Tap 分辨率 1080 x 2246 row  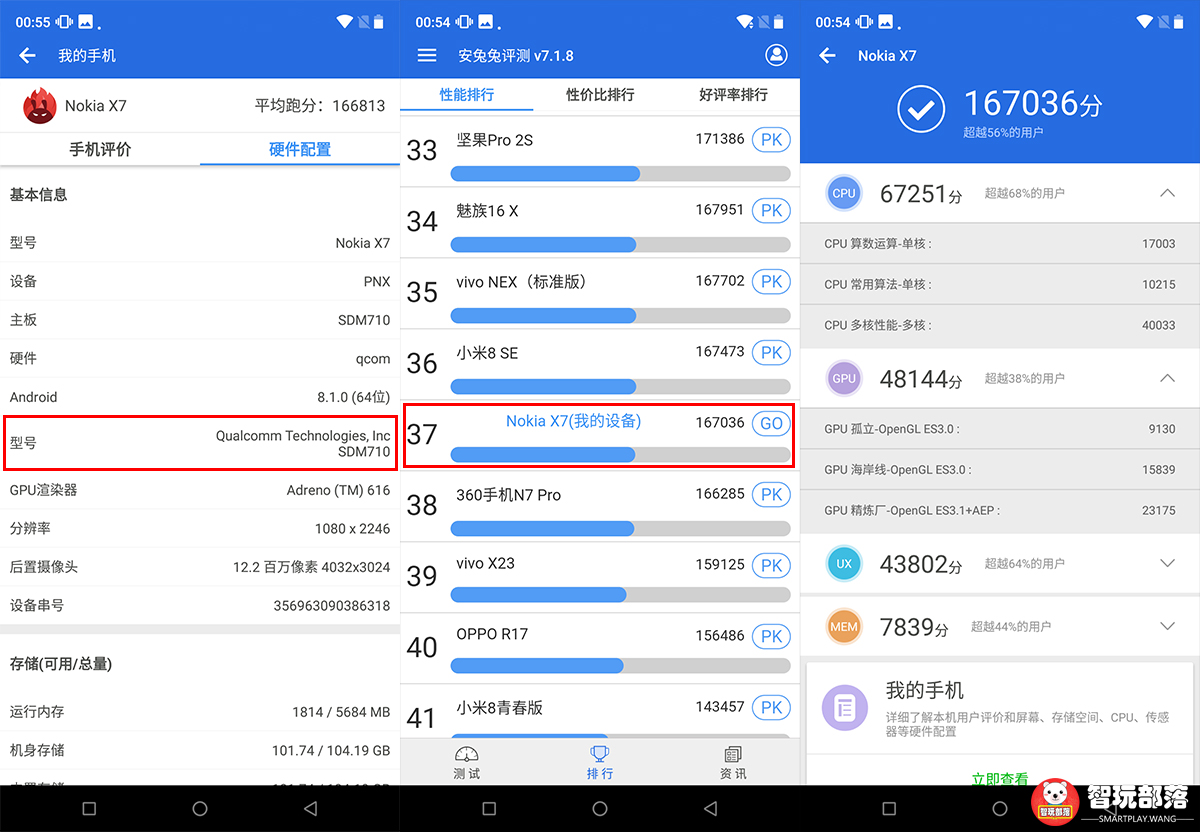(200, 529)
